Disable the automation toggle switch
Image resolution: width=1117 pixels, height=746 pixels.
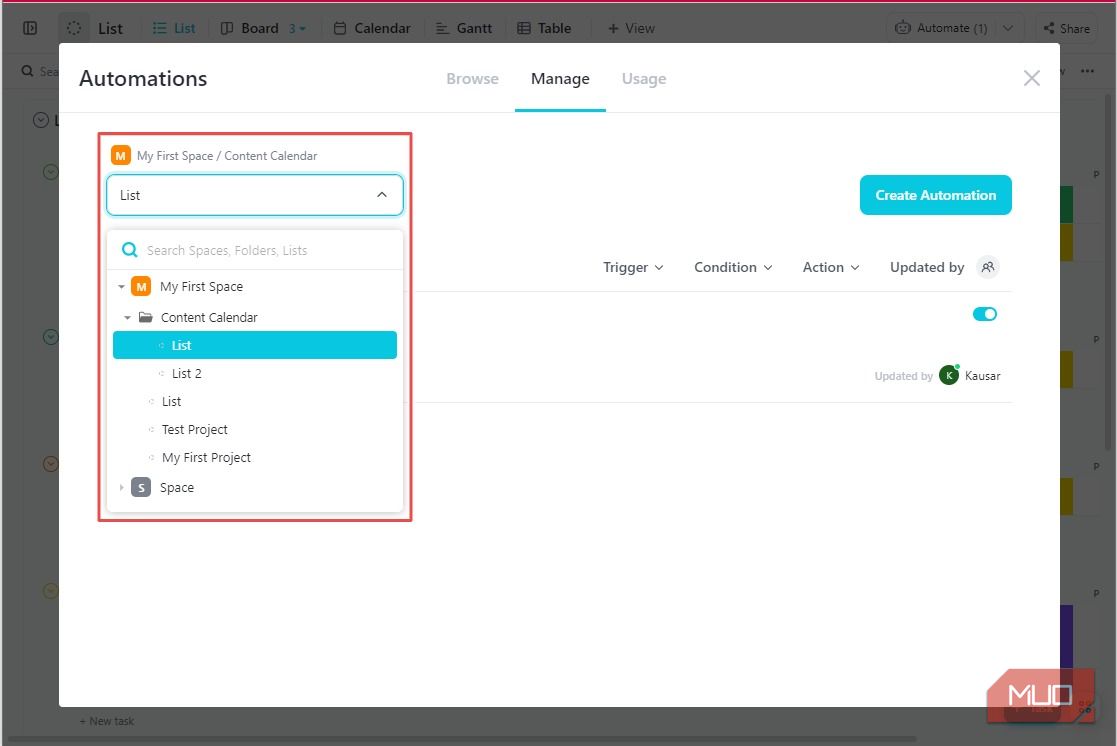[x=984, y=314]
